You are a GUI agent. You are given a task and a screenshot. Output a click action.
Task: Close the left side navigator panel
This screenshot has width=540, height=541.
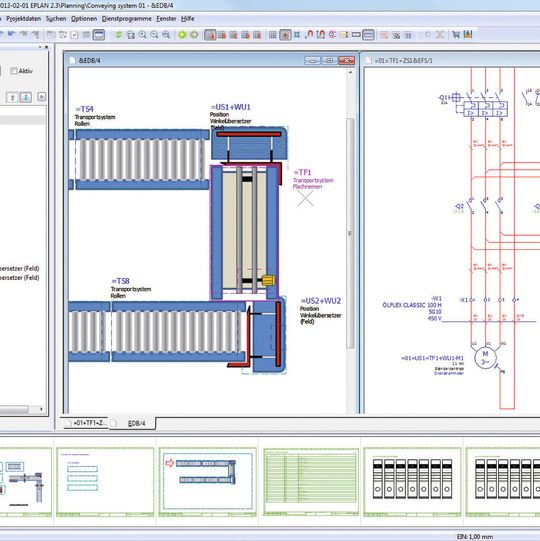(47, 47)
